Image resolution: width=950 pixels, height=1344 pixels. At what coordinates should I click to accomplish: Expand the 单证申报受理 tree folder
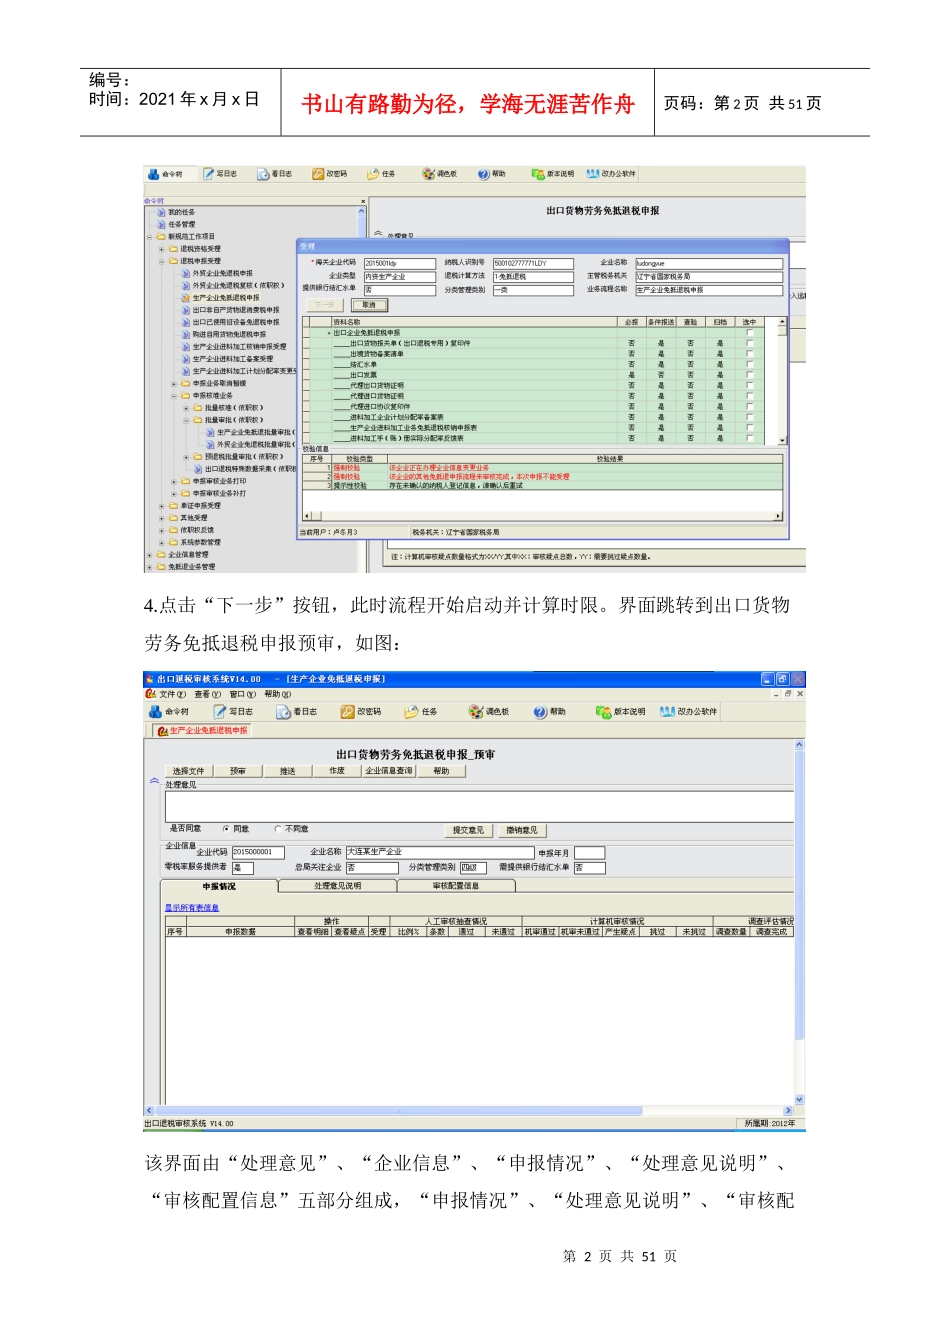coord(162,506)
